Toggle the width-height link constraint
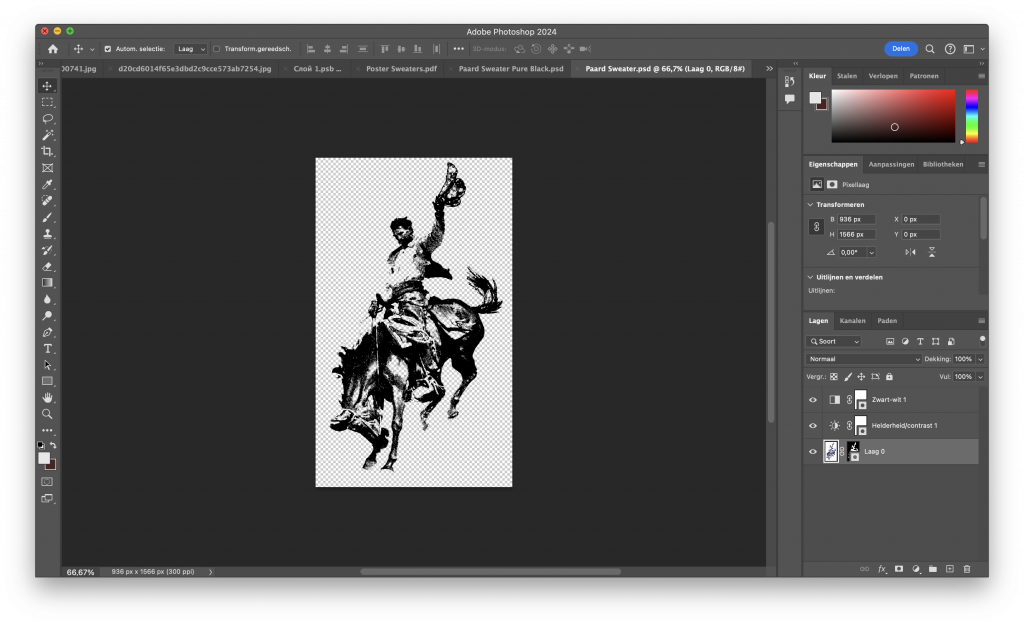Viewport: 1024px width, 624px height. (x=816, y=226)
